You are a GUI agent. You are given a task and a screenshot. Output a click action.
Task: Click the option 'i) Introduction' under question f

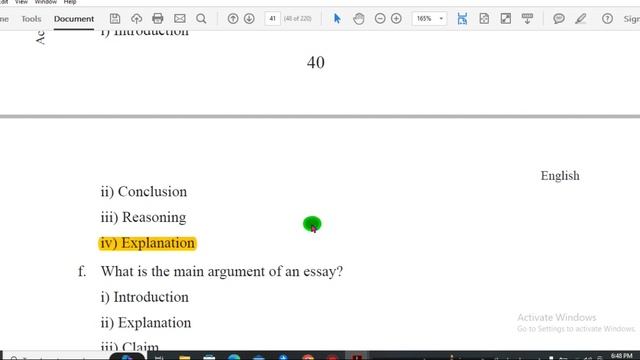click(144, 297)
